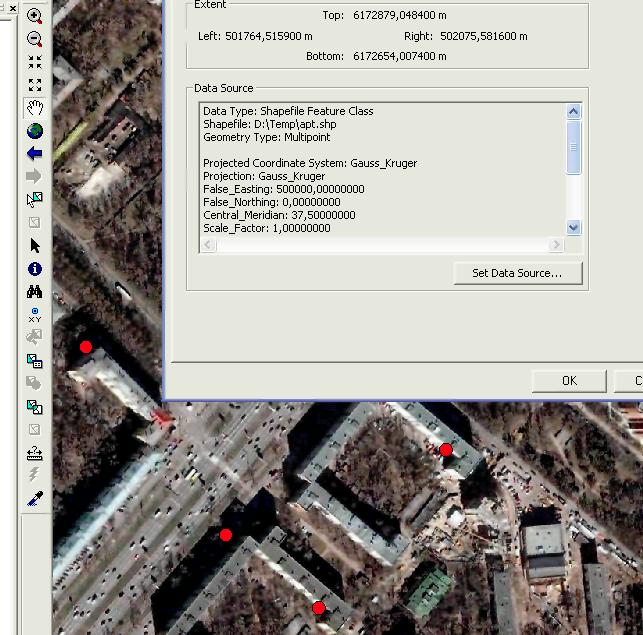
Task: Click Data Source box scroll down arrow
Action: tap(573, 227)
